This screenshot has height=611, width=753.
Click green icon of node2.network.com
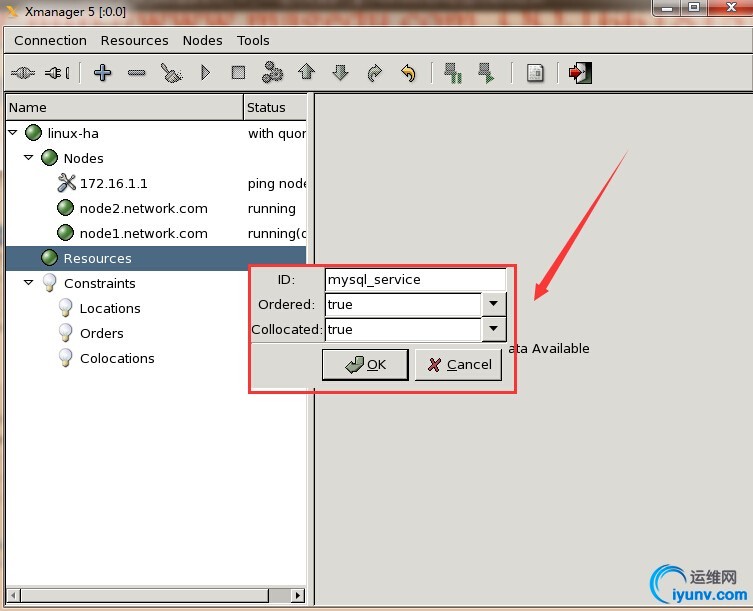pos(65,208)
